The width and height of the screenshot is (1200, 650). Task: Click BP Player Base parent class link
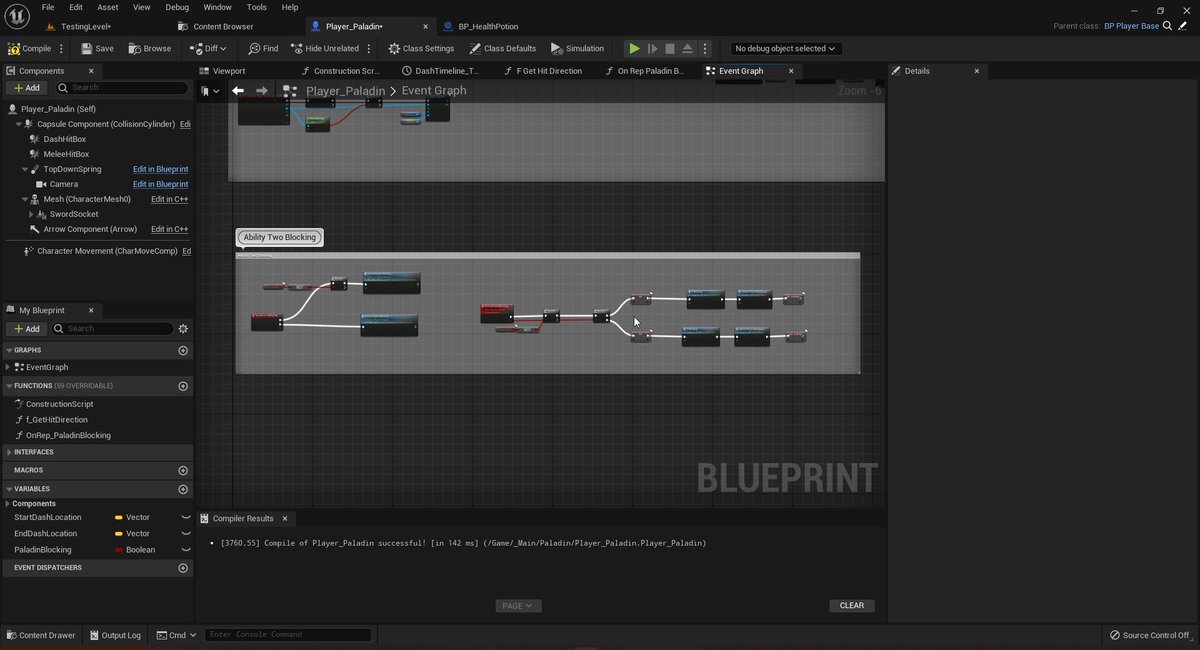1131,26
